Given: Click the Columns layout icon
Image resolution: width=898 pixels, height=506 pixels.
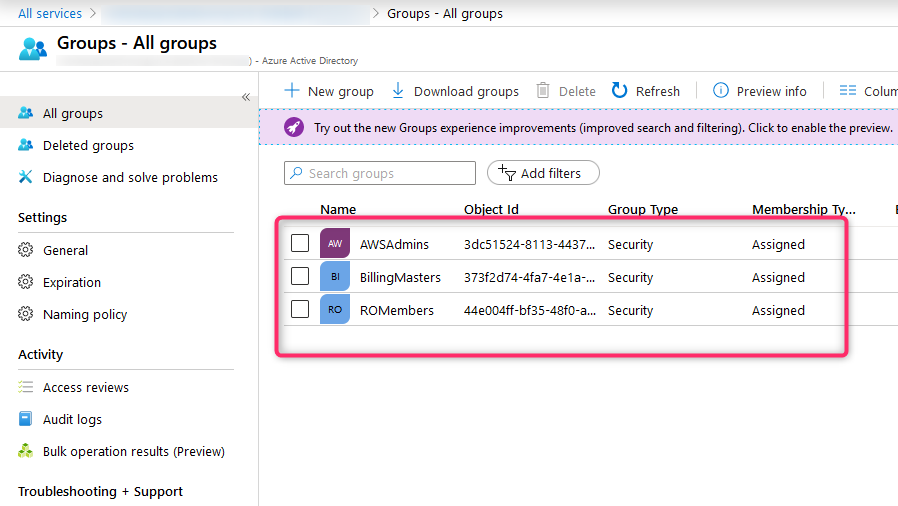Looking at the screenshot, I should 848,90.
